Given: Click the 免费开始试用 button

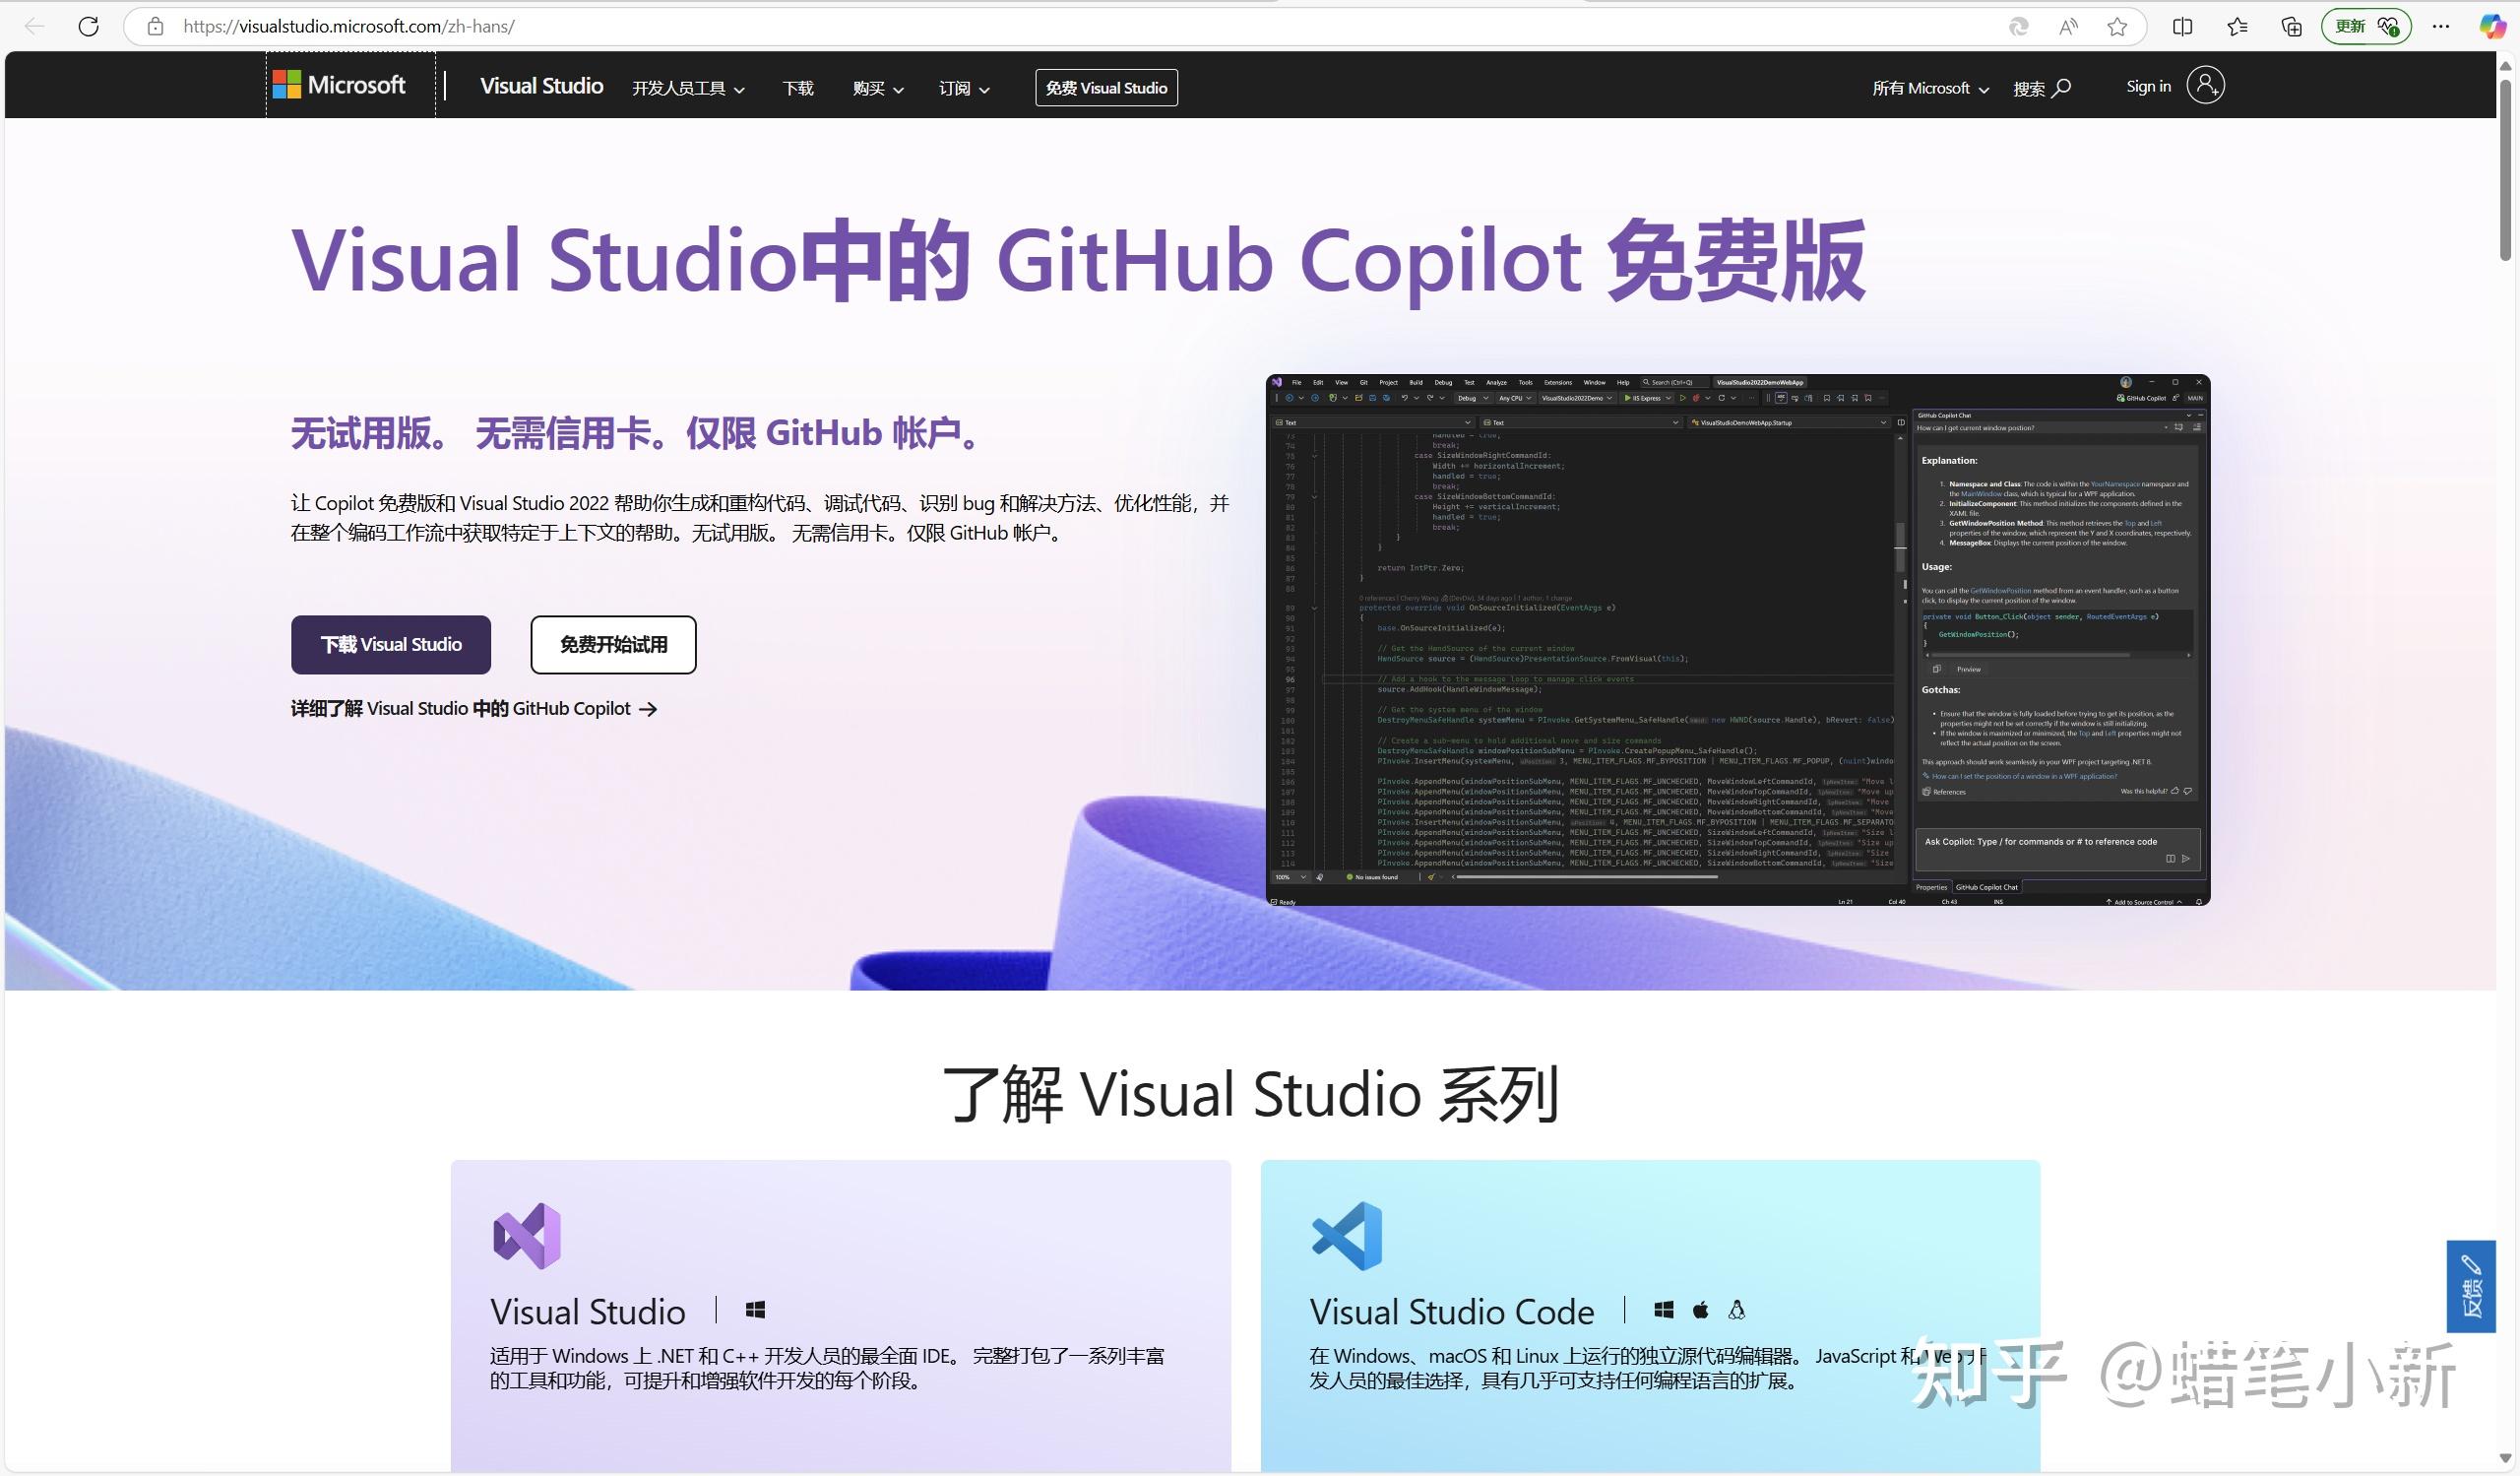Looking at the screenshot, I should point(613,645).
